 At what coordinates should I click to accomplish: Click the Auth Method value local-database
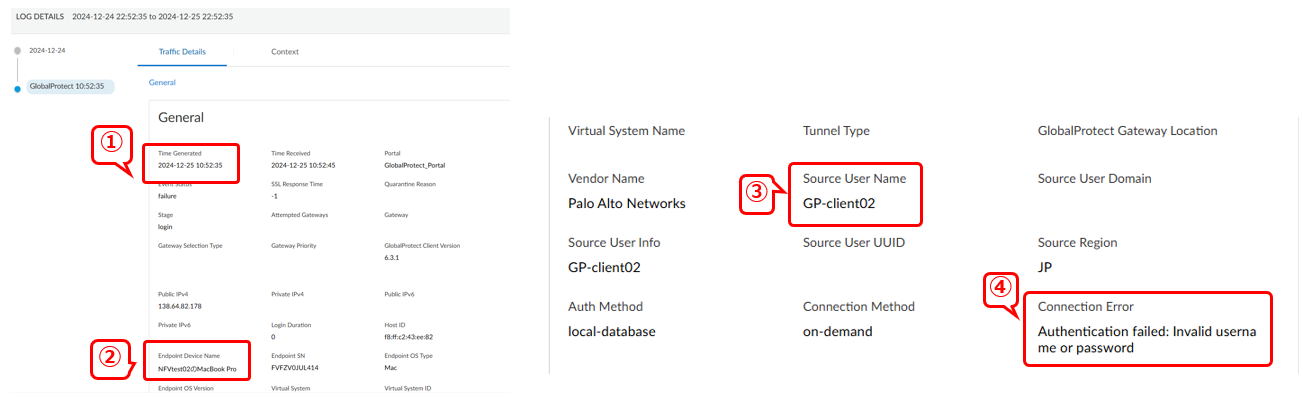[612, 331]
